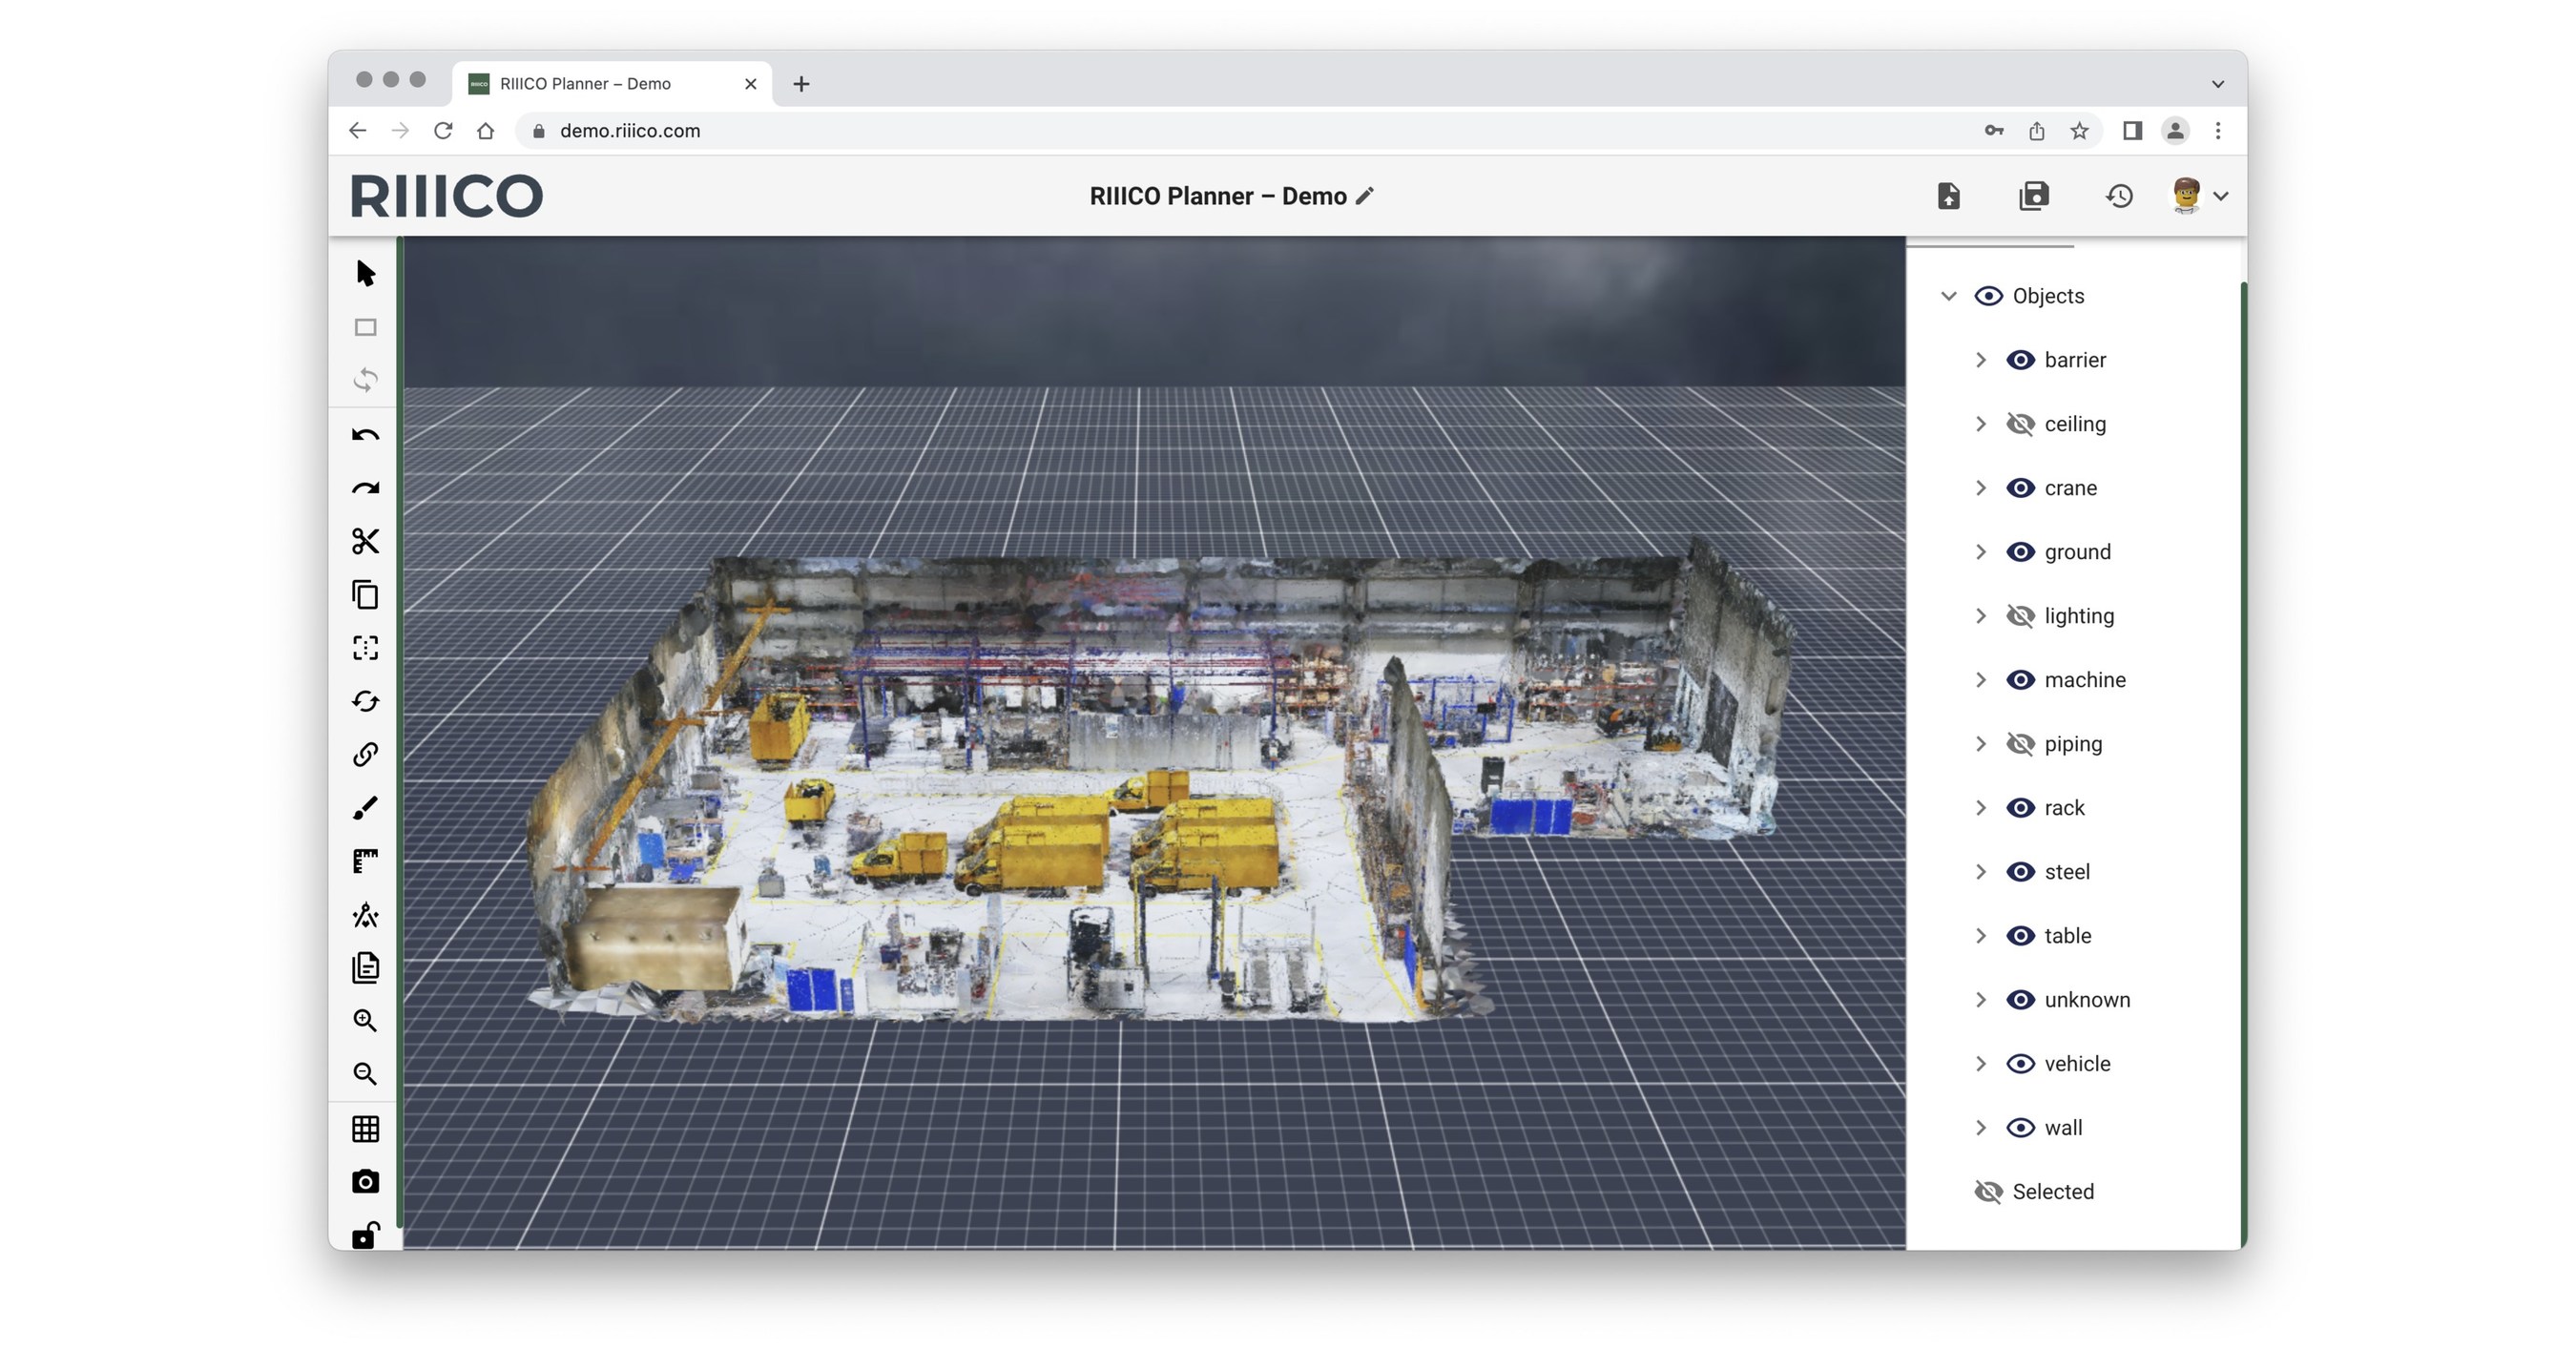Click the zoom in magnifier
This screenshot has width=2576, height=1349.
pos(365,1021)
